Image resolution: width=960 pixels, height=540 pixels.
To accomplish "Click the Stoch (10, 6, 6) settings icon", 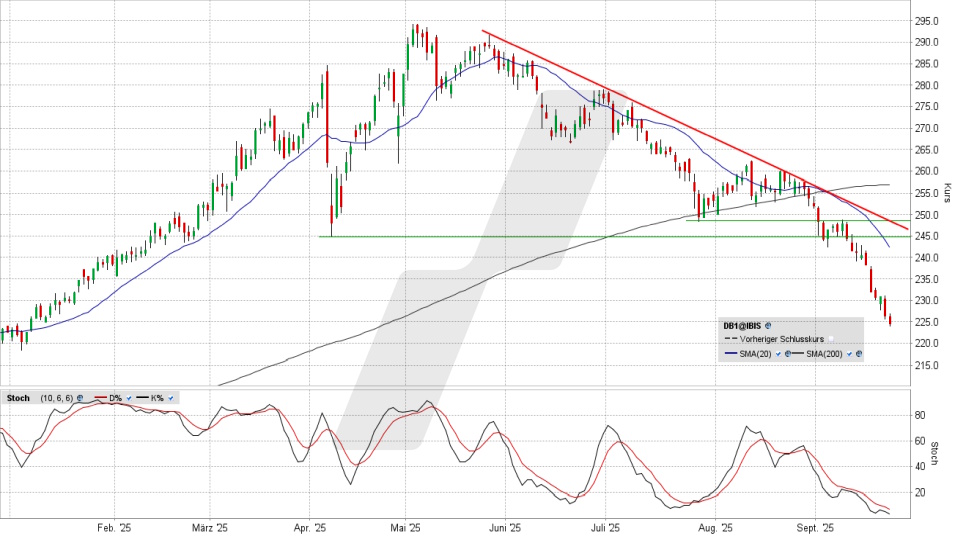I will click(81, 398).
